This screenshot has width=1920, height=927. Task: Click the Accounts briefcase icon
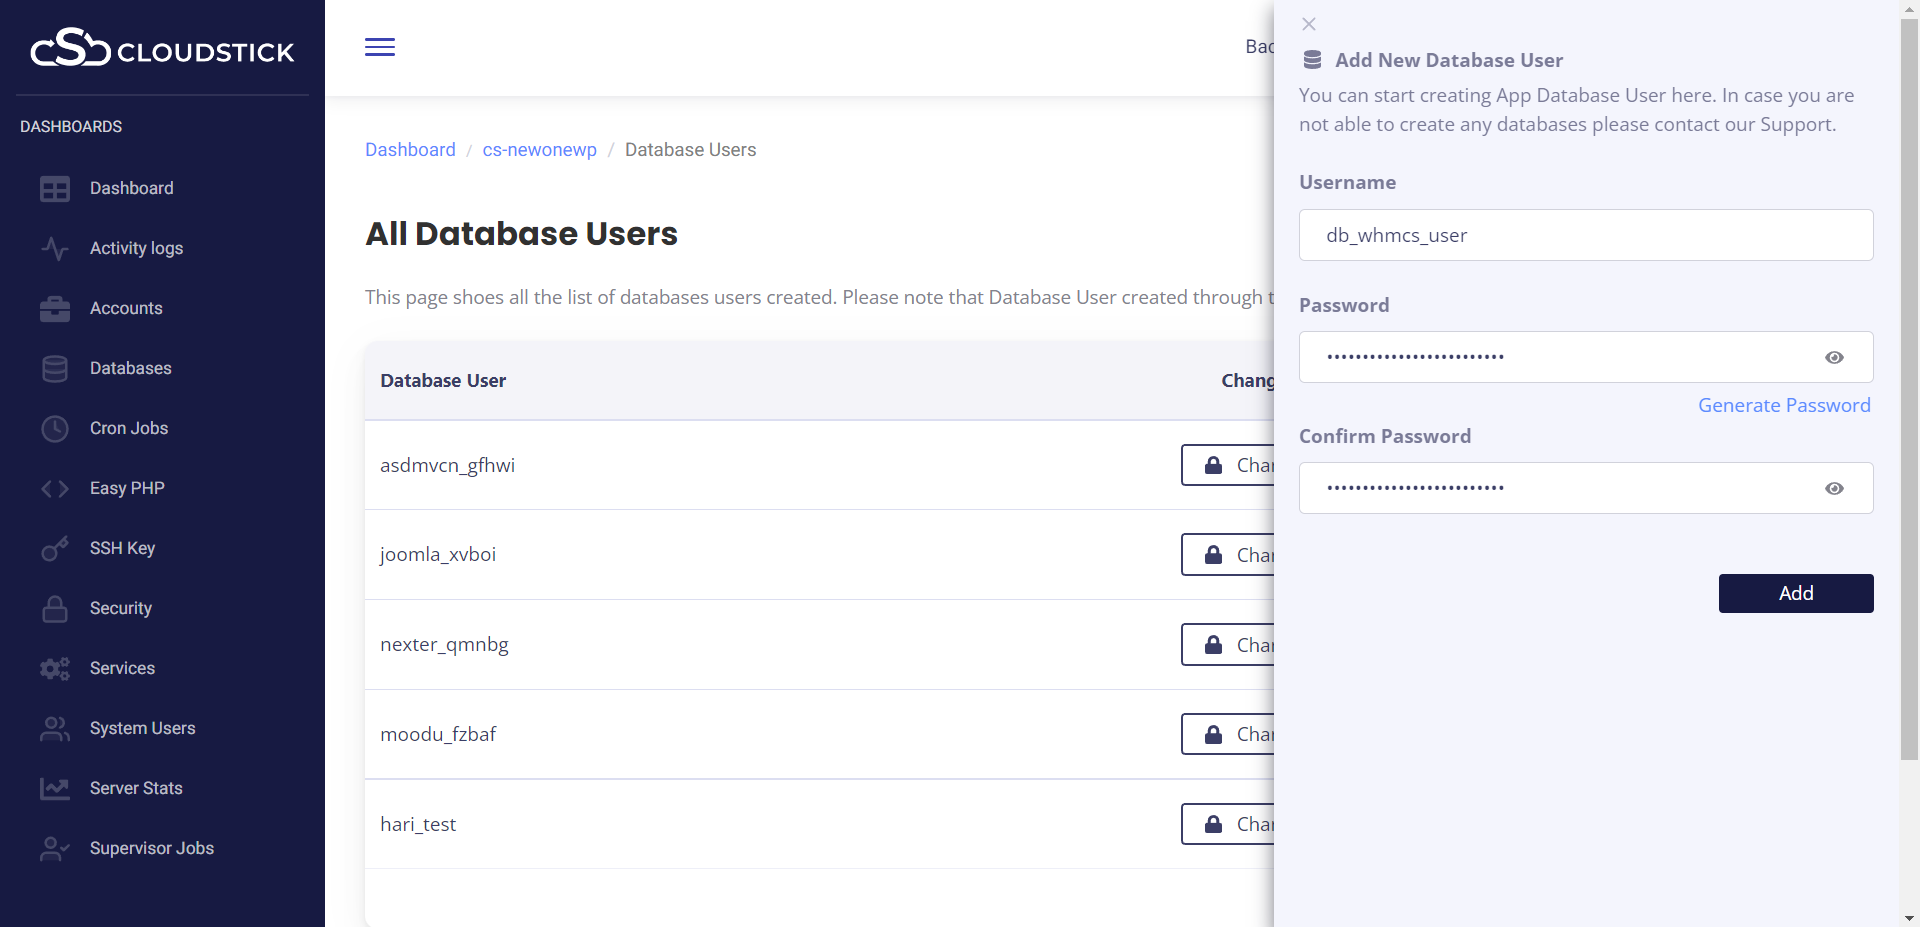pos(55,309)
